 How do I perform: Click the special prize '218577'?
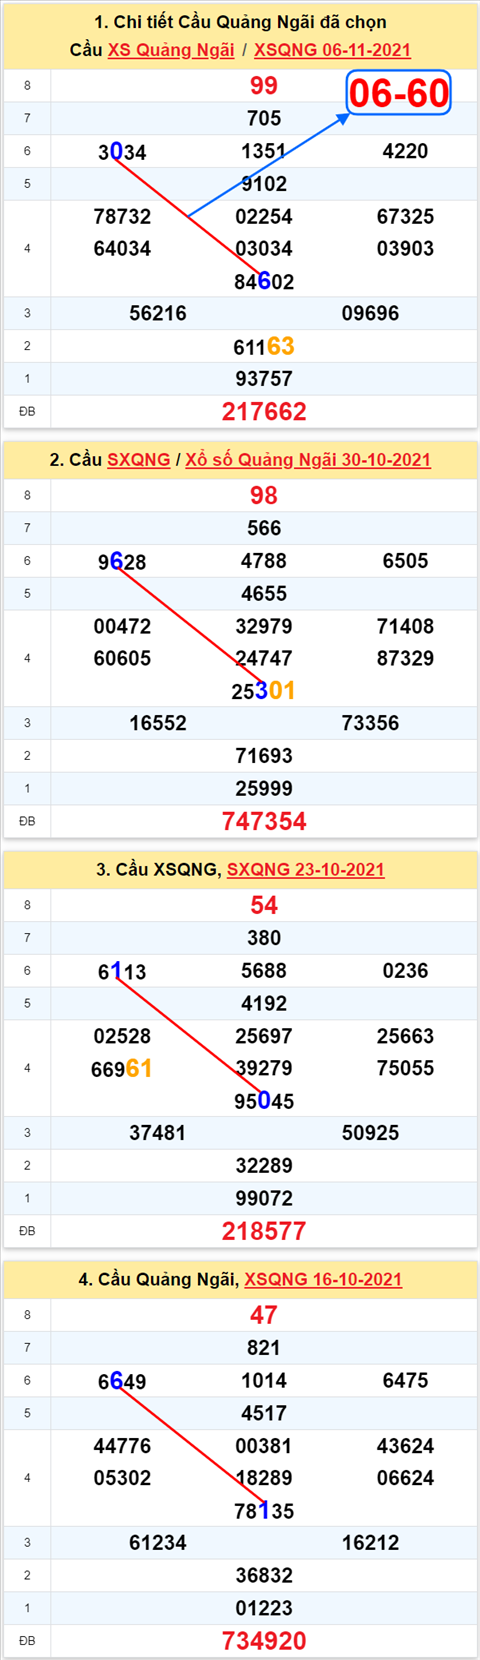pyautogui.click(x=264, y=1232)
